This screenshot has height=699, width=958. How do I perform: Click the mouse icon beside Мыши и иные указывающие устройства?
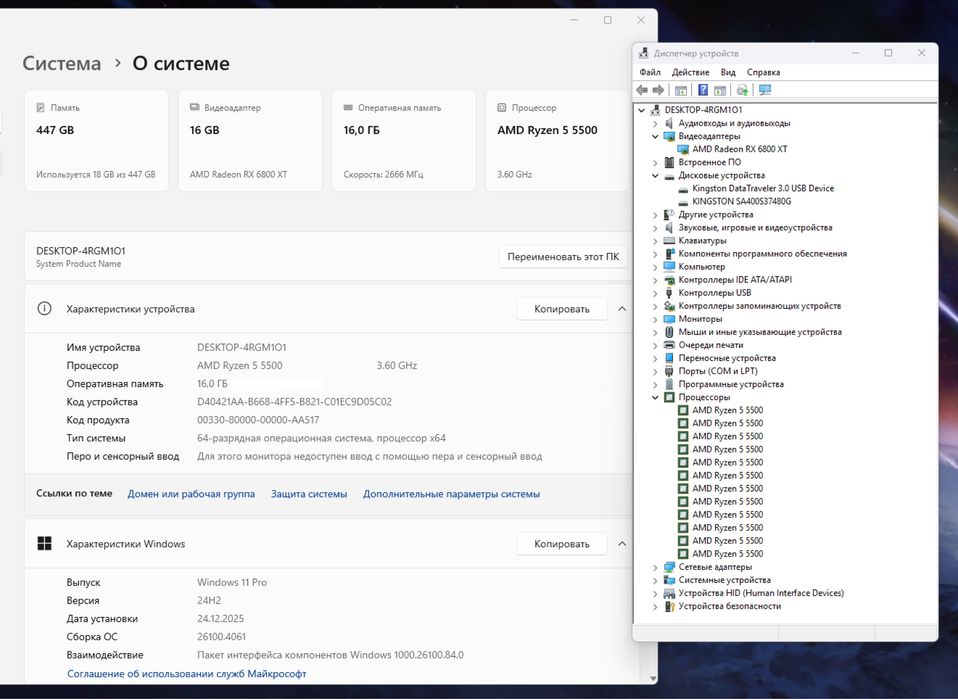coord(669,332)
